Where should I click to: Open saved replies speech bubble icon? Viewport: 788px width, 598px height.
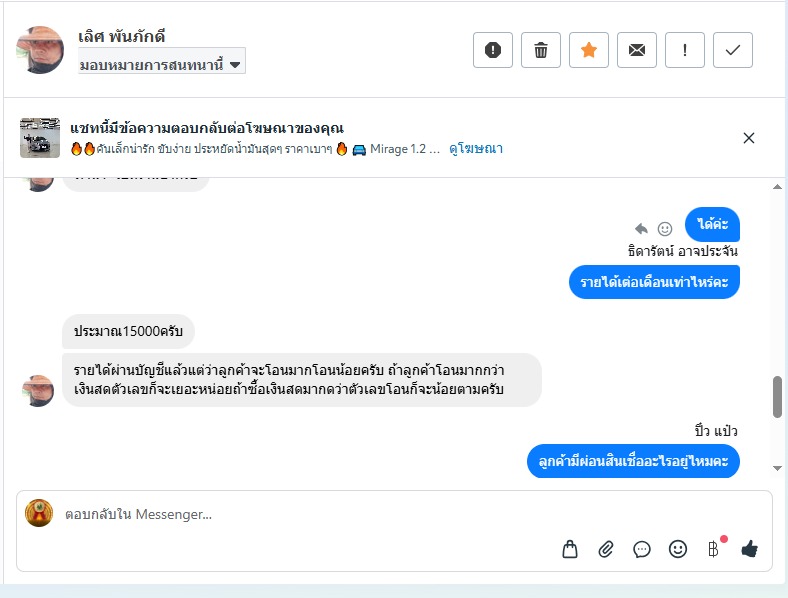click(x=642, y=548)
